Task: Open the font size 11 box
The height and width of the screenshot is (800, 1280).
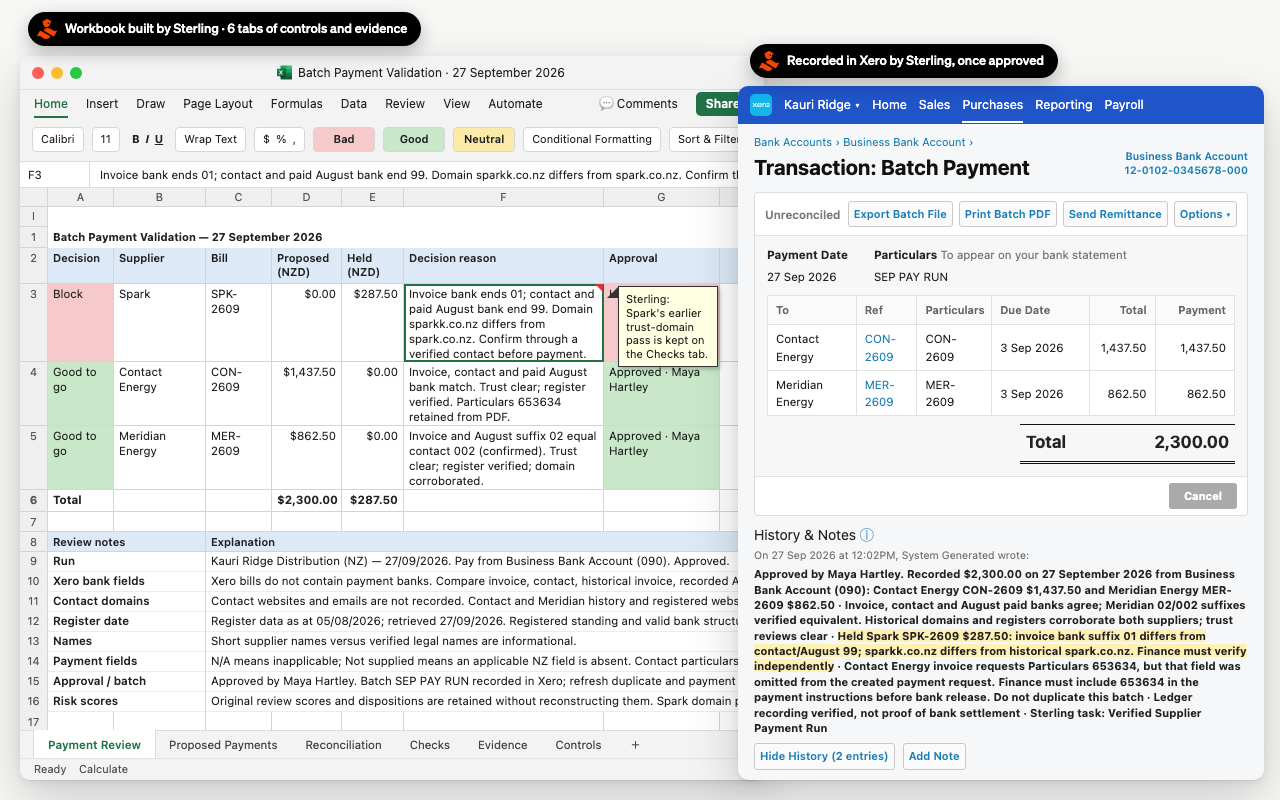Action: click(x=106, y=139)
